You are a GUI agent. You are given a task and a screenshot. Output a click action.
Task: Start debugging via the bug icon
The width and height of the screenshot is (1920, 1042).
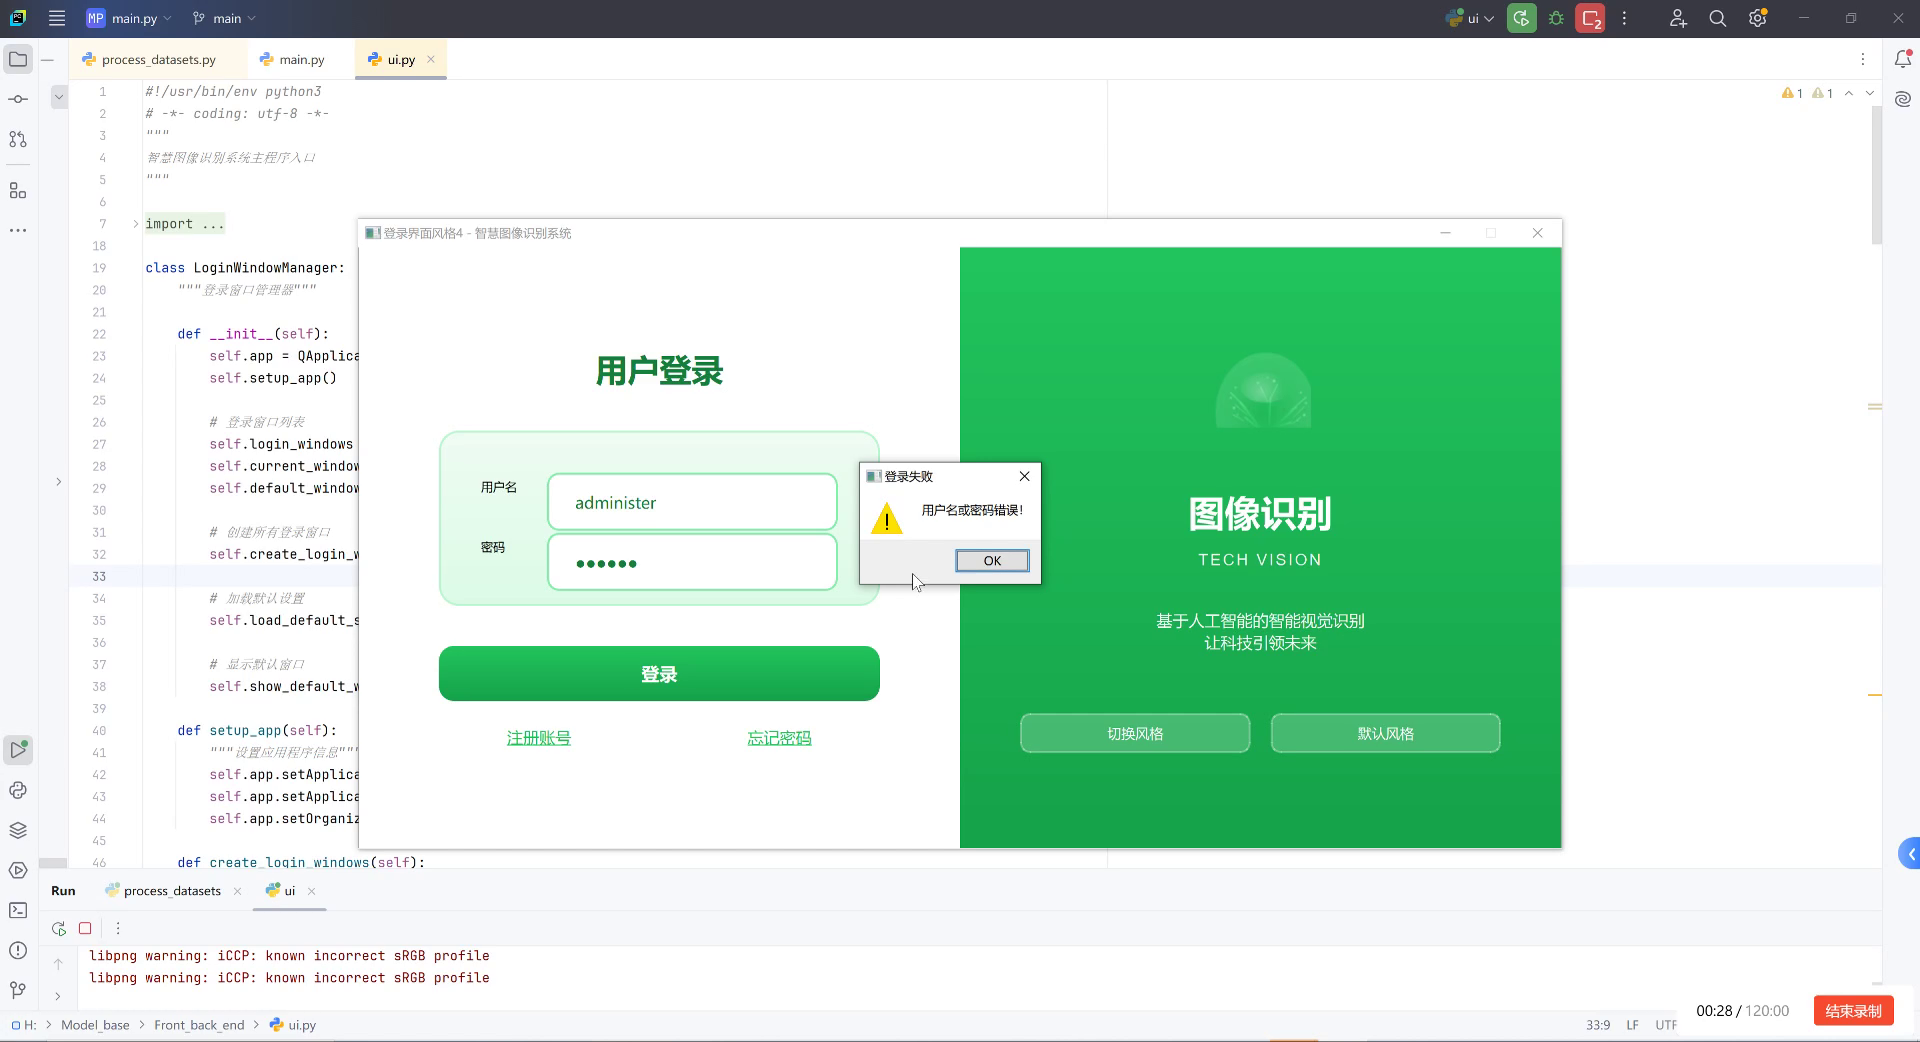pyautogui.click(x=1555, y=18)
